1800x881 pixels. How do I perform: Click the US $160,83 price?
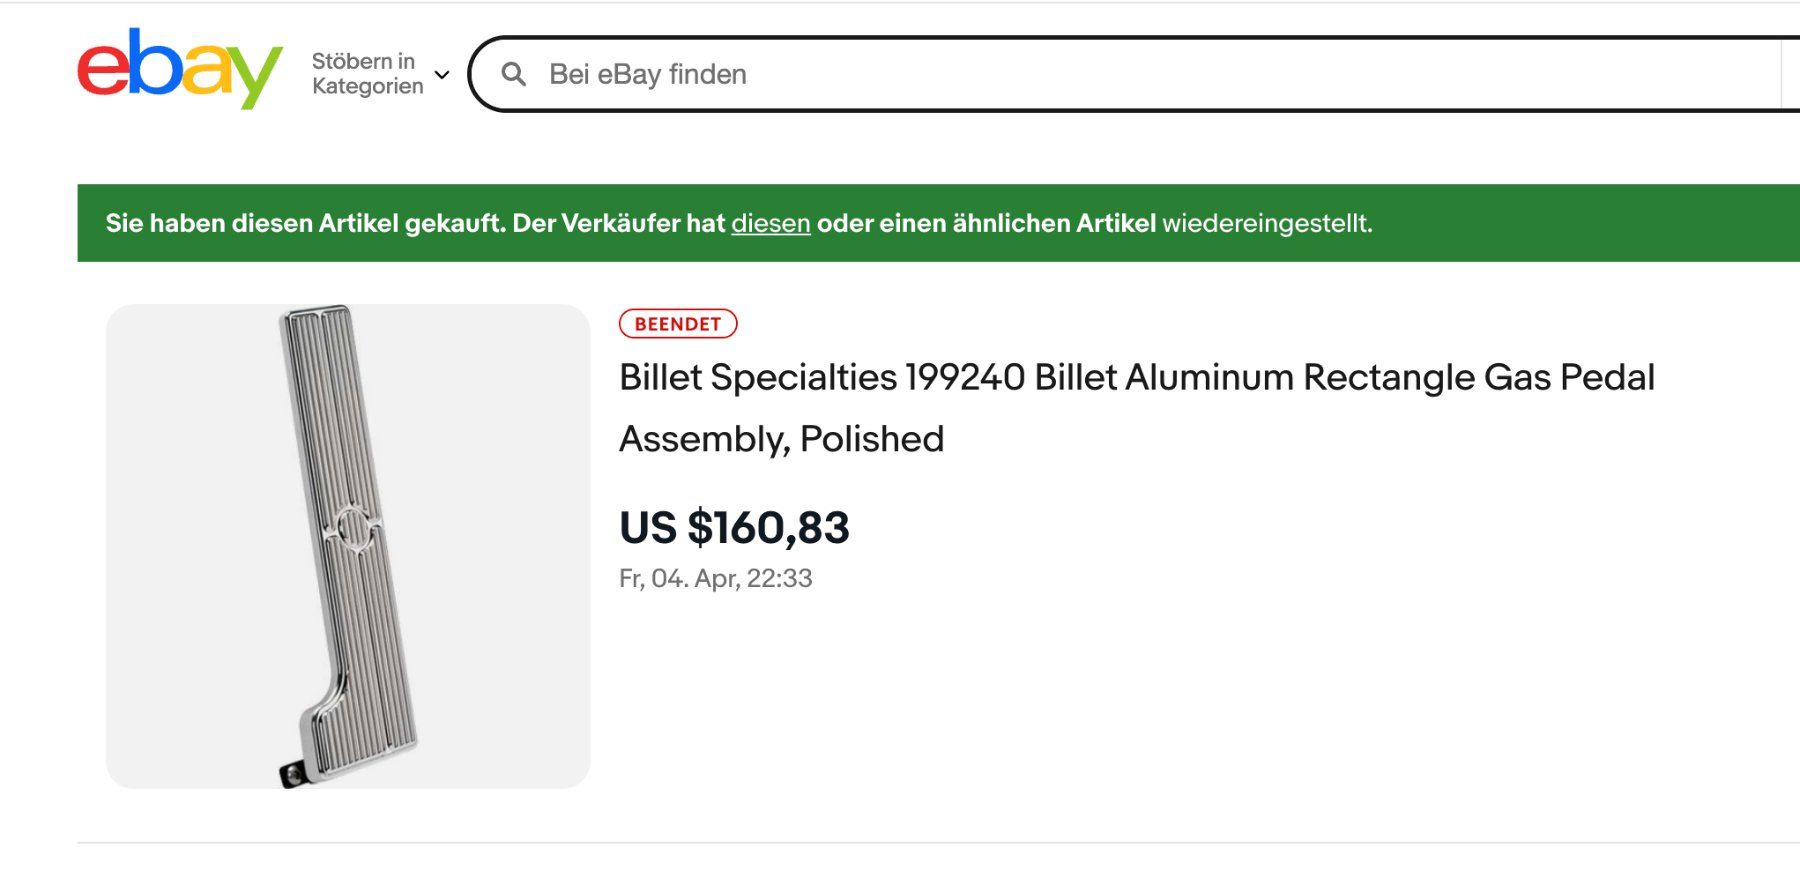coord(734,527)
